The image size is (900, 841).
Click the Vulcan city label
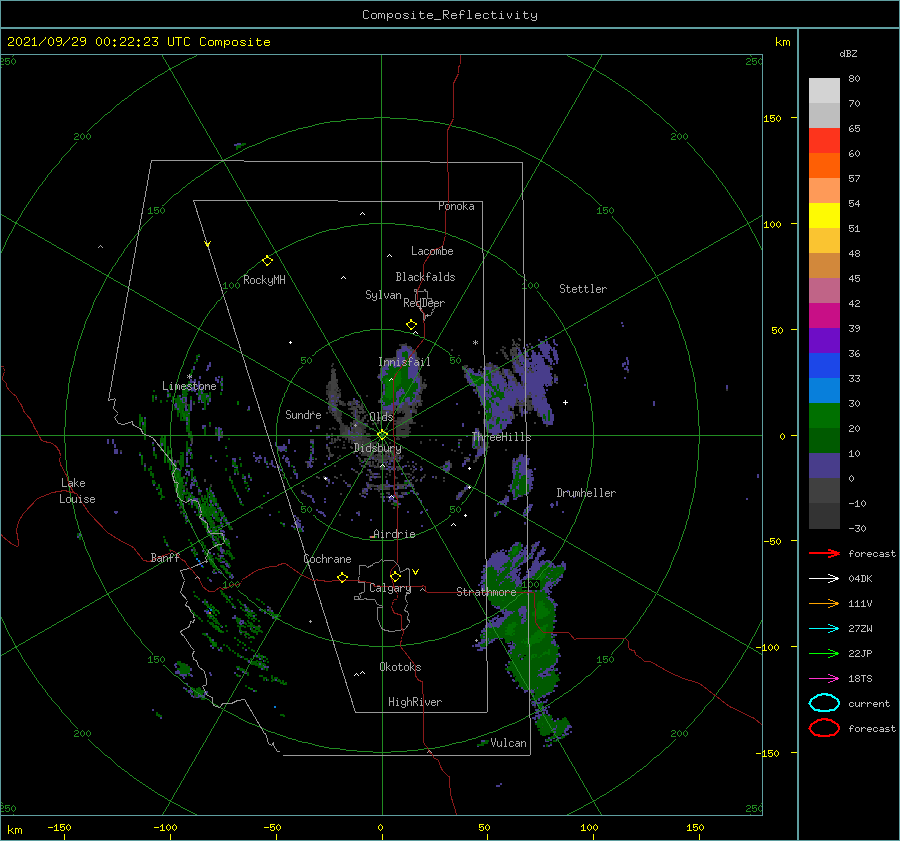click(509, 743)
